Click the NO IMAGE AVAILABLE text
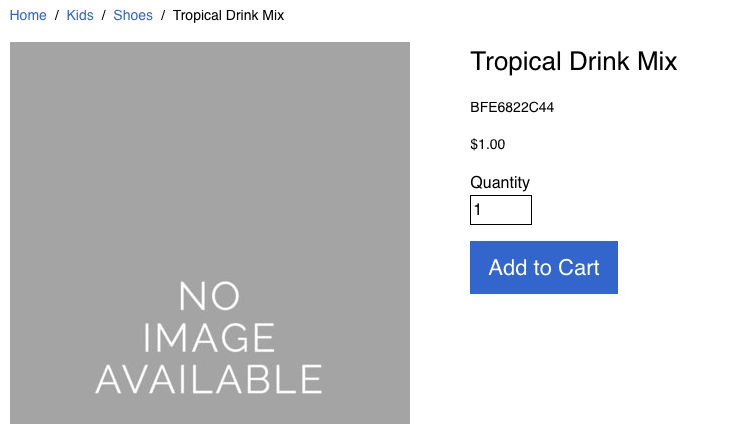This screenshot has width=756, height=424. point(209,338)
